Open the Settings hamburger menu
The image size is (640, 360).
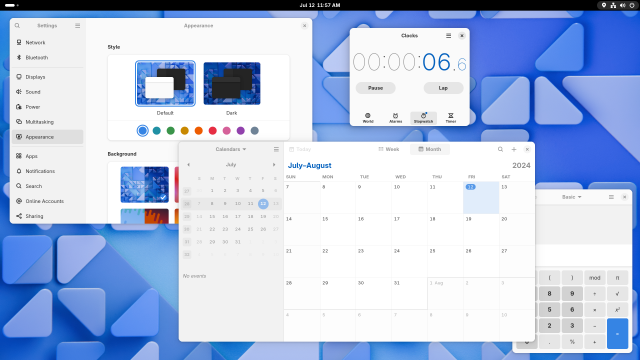point(78,26)
